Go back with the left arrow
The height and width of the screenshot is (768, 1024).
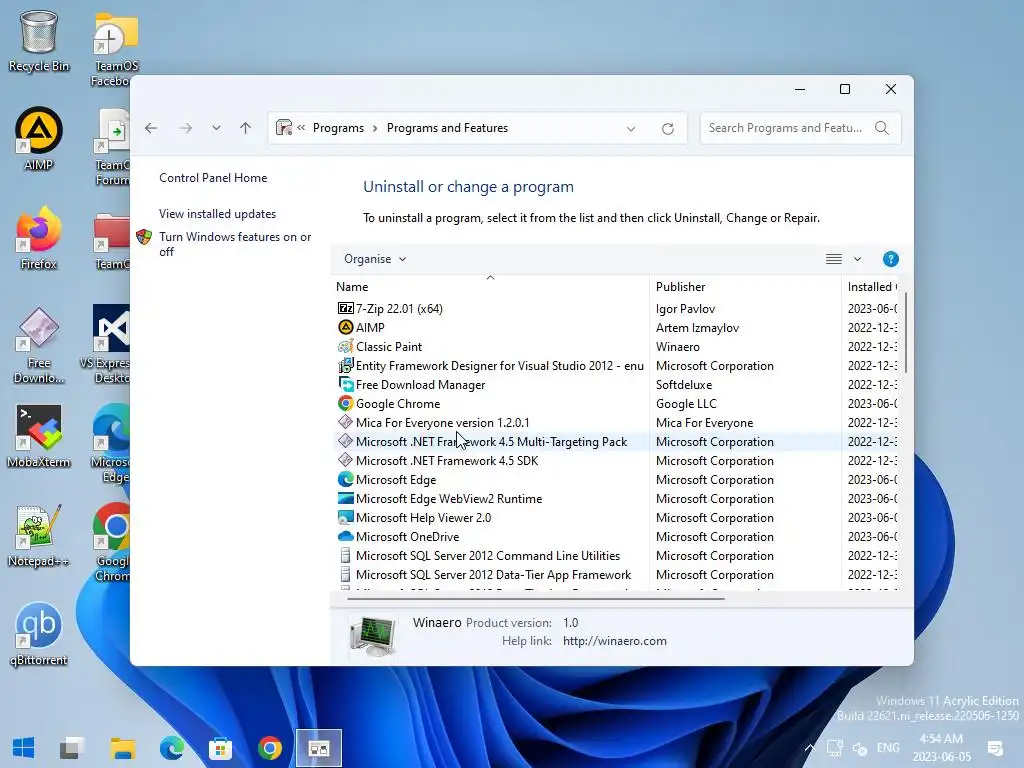click(x=151, y=128)
